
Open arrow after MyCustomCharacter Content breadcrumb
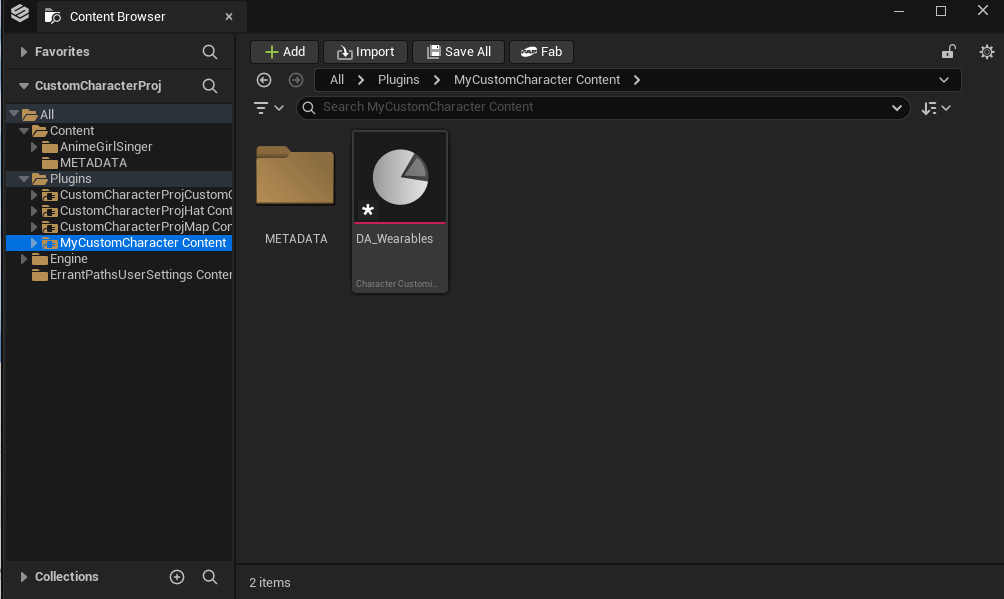(x=636, y=80)
